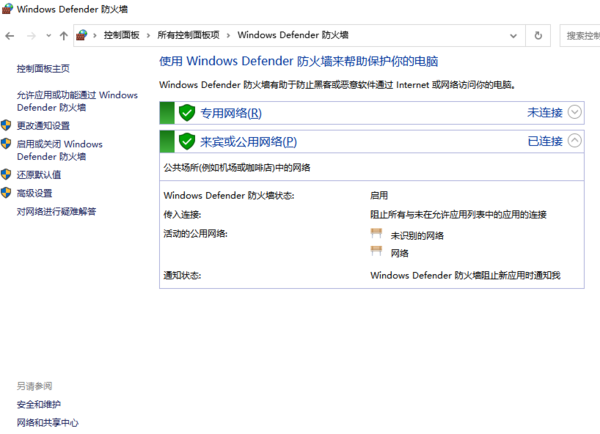Click the search control panel box

(x=580, y=35)
